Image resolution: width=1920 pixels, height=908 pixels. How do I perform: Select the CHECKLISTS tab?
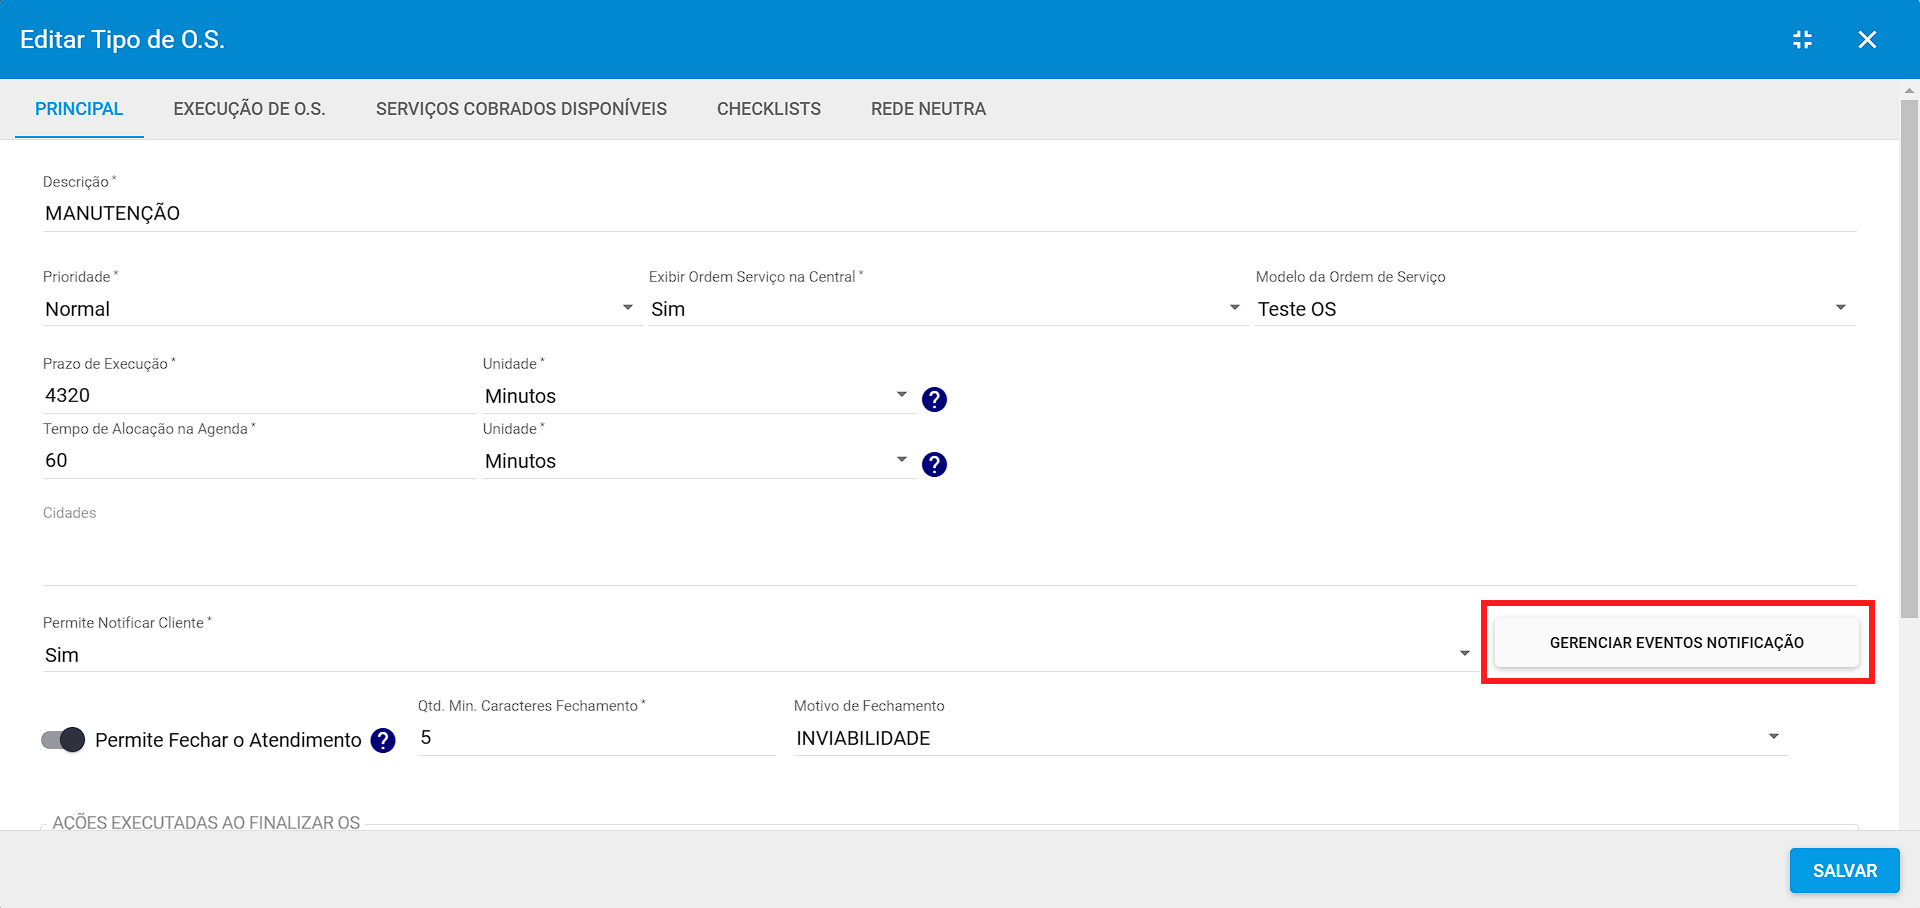[769, 109]
